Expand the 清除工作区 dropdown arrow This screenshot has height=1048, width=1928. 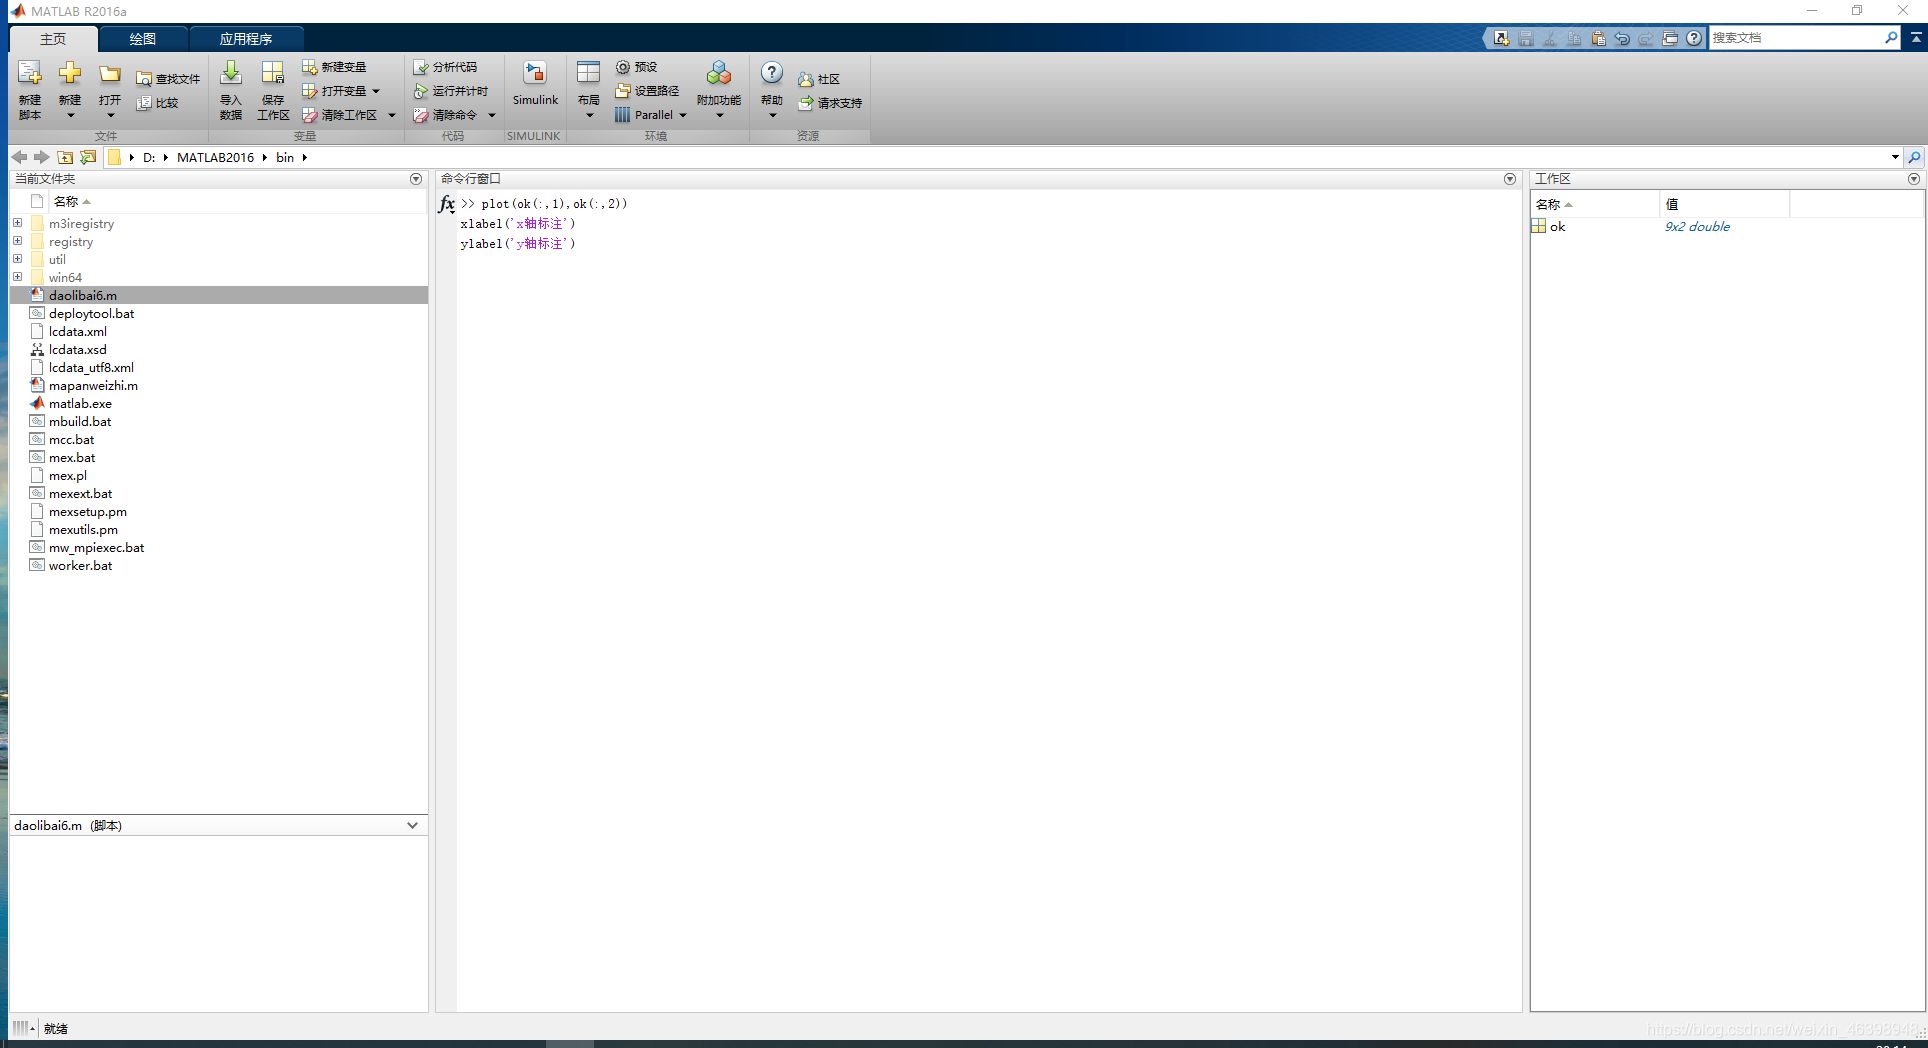click(x=392, y=115)
